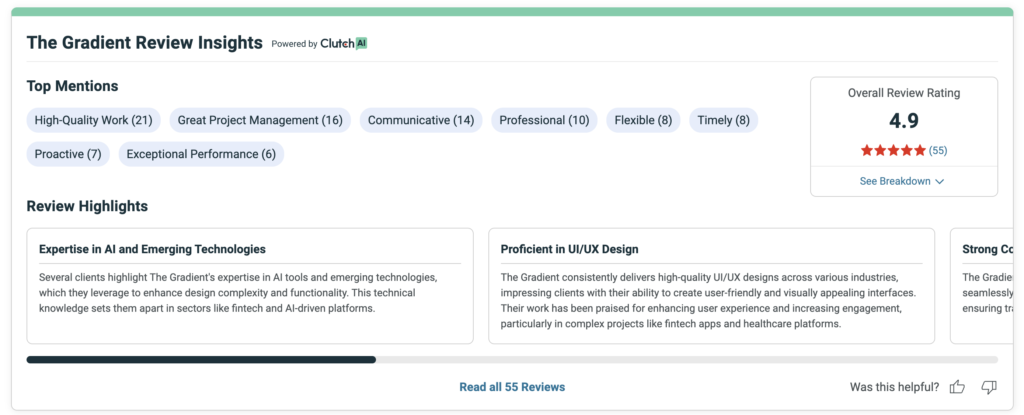Open the Proficient in UI/UX Design card

coord(711,286)
